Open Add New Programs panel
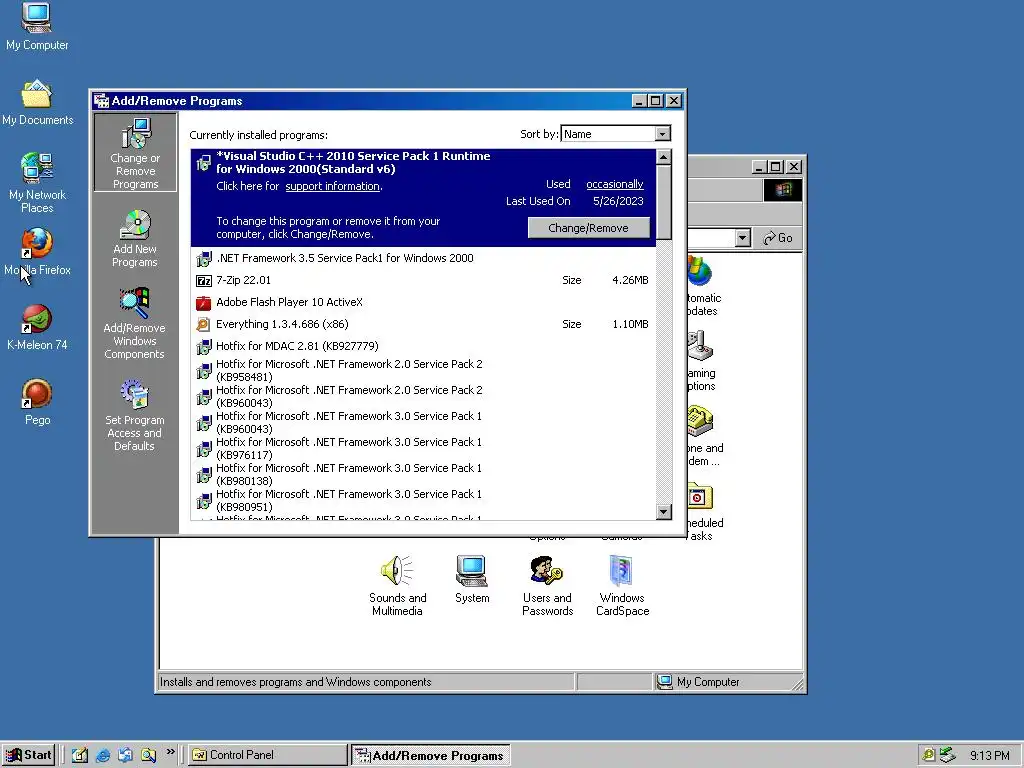This screenshot has width=1024, height=768. (135, 239)
